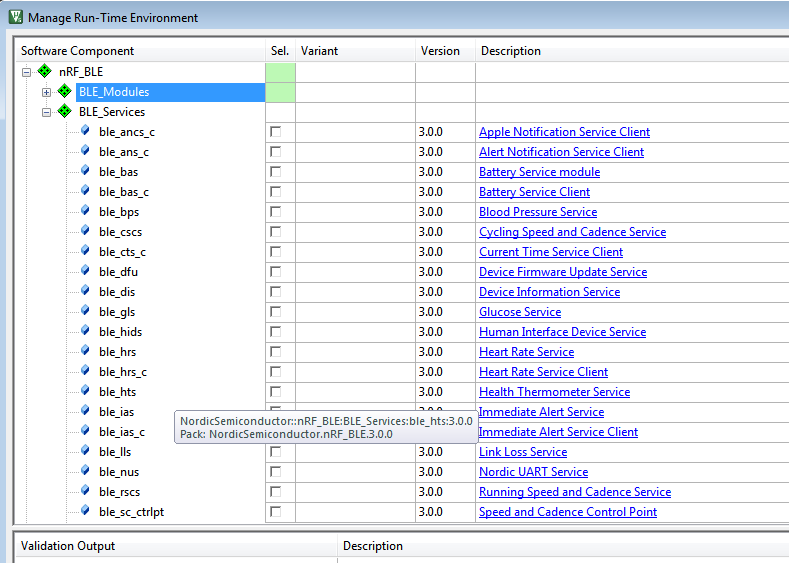
Task: Click the blue component icon for ble_dis
Action: tap(85, 291)
